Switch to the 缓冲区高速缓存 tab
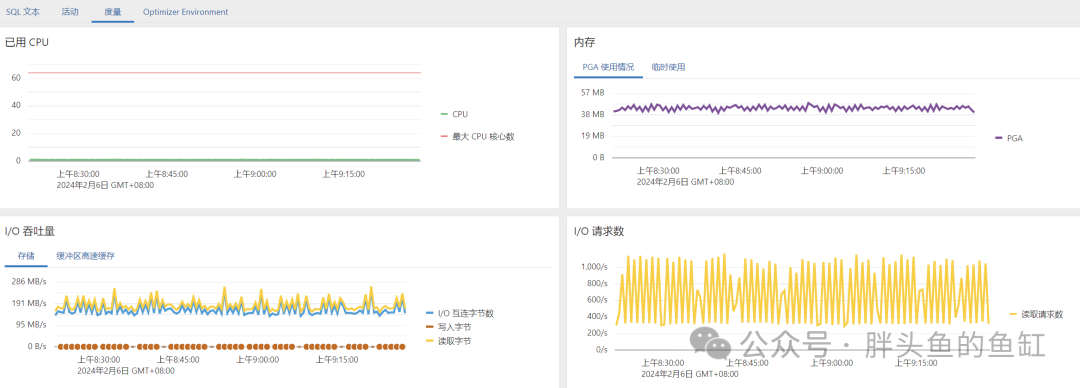1080x388 pixels. click(85, 256)
